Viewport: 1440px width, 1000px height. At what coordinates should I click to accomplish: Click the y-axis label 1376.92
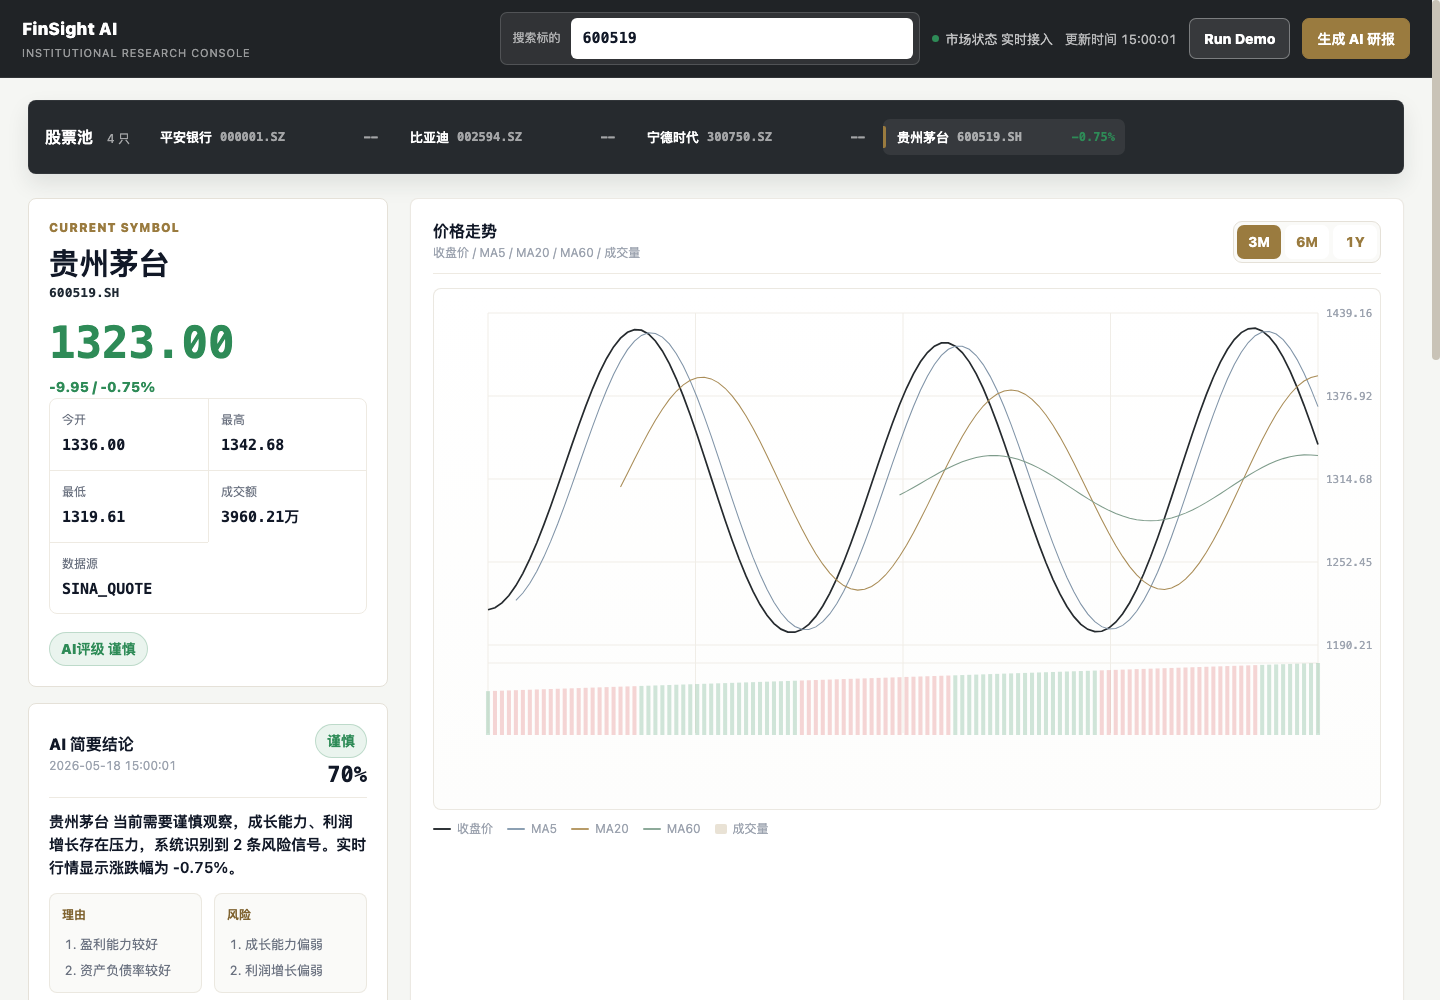click(1349, 397)
